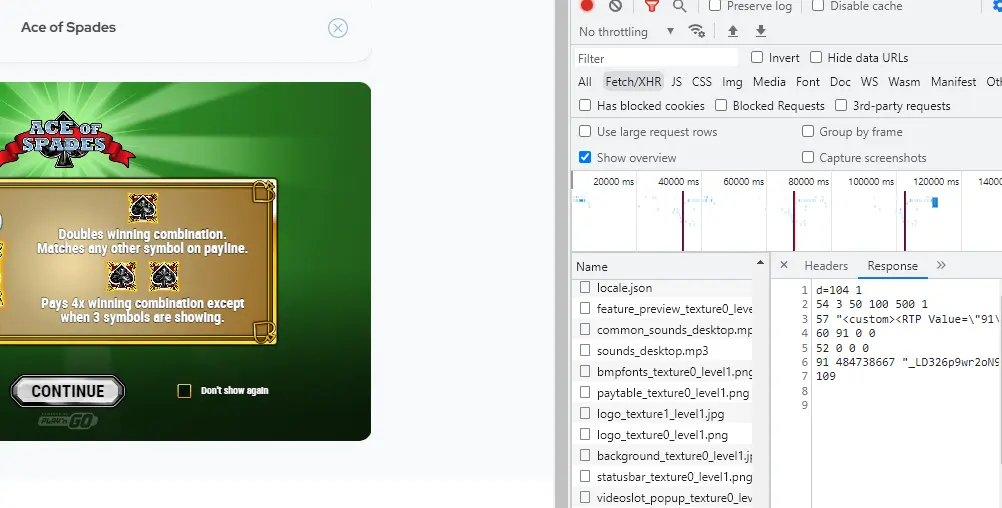Enable Preserve log checkbox
Viewport: 1002px width, 508px height.
[715, 6]
